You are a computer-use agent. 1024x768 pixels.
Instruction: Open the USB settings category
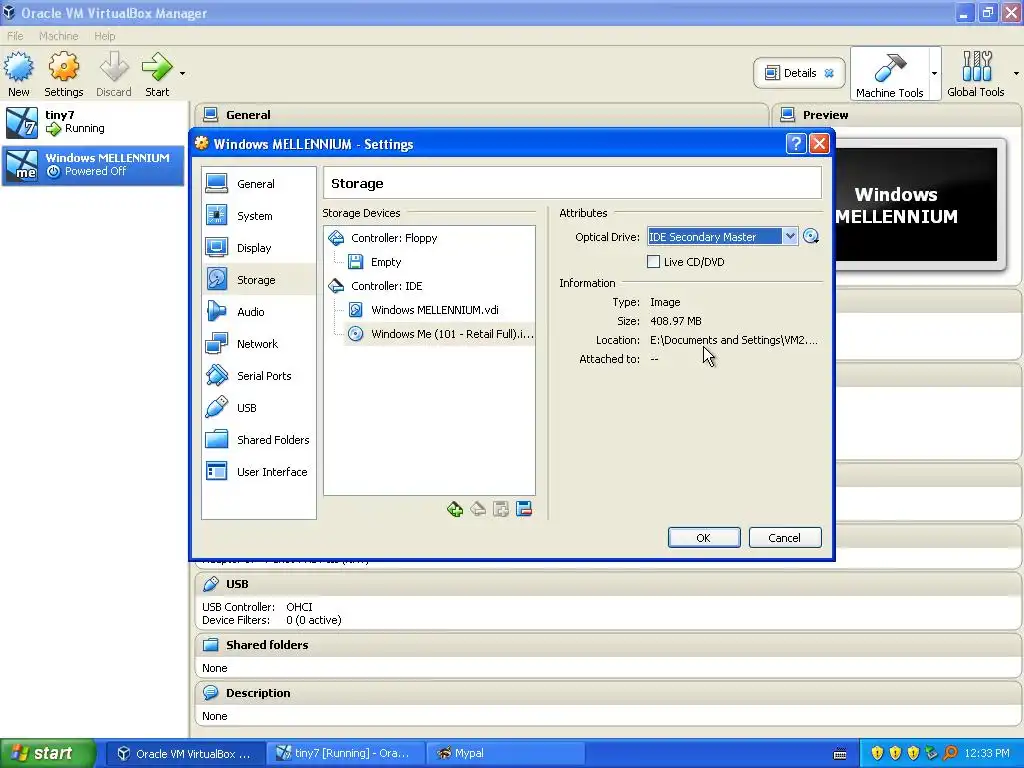coord(259,408)
